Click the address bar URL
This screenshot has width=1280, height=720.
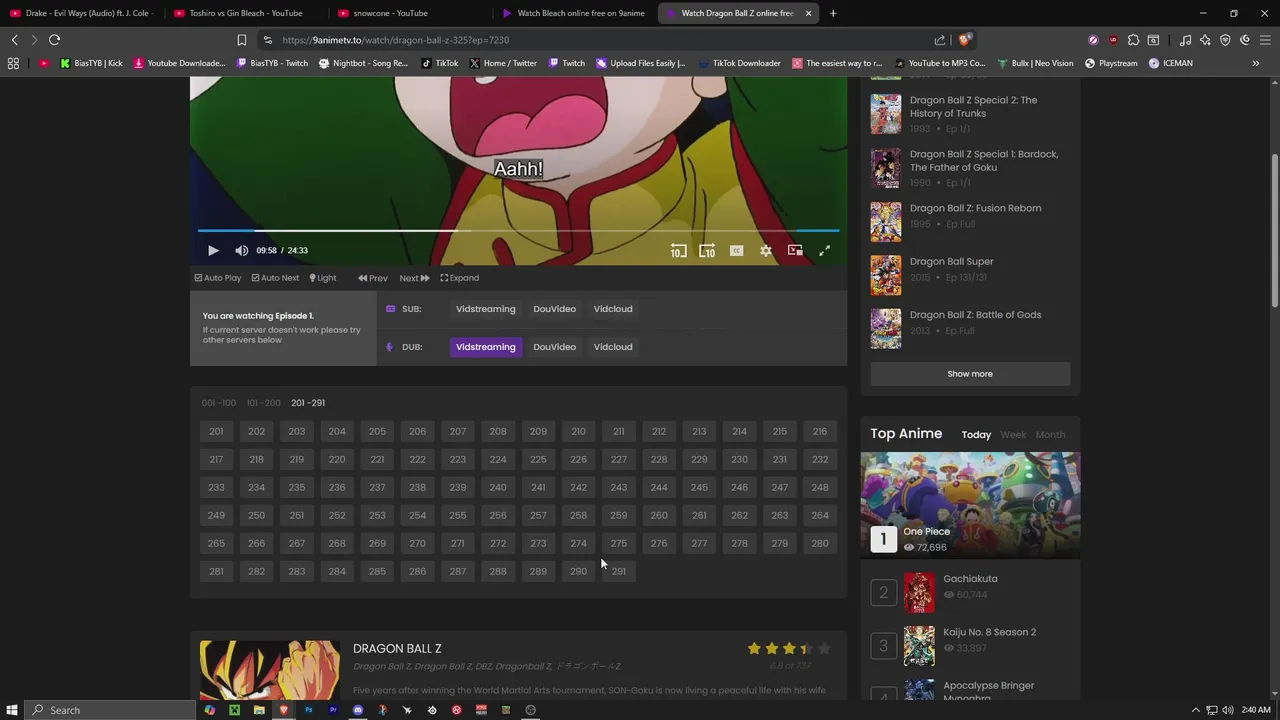coord(395,40)
